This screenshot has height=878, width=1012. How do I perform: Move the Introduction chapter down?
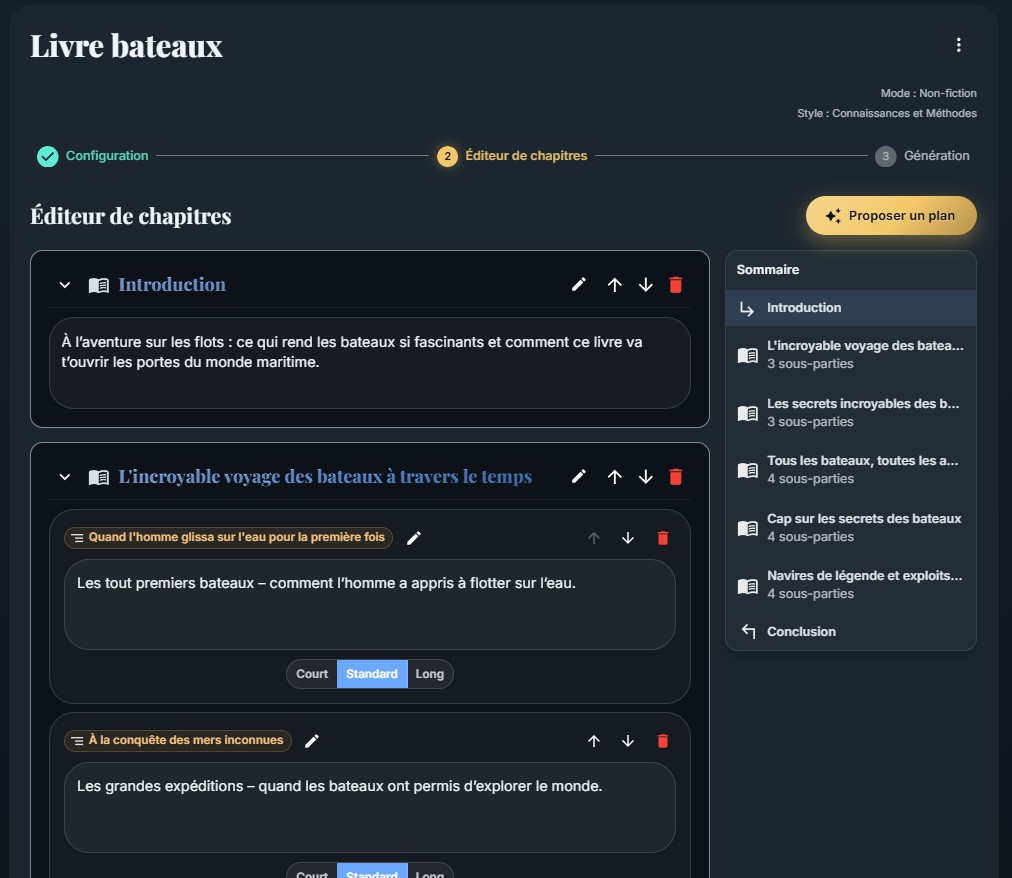pos(645,285)
